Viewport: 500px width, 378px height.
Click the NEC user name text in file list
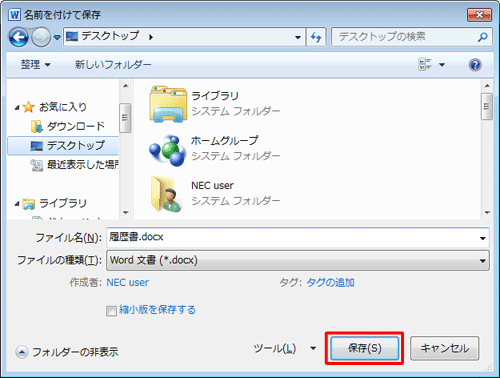[212, 185]
